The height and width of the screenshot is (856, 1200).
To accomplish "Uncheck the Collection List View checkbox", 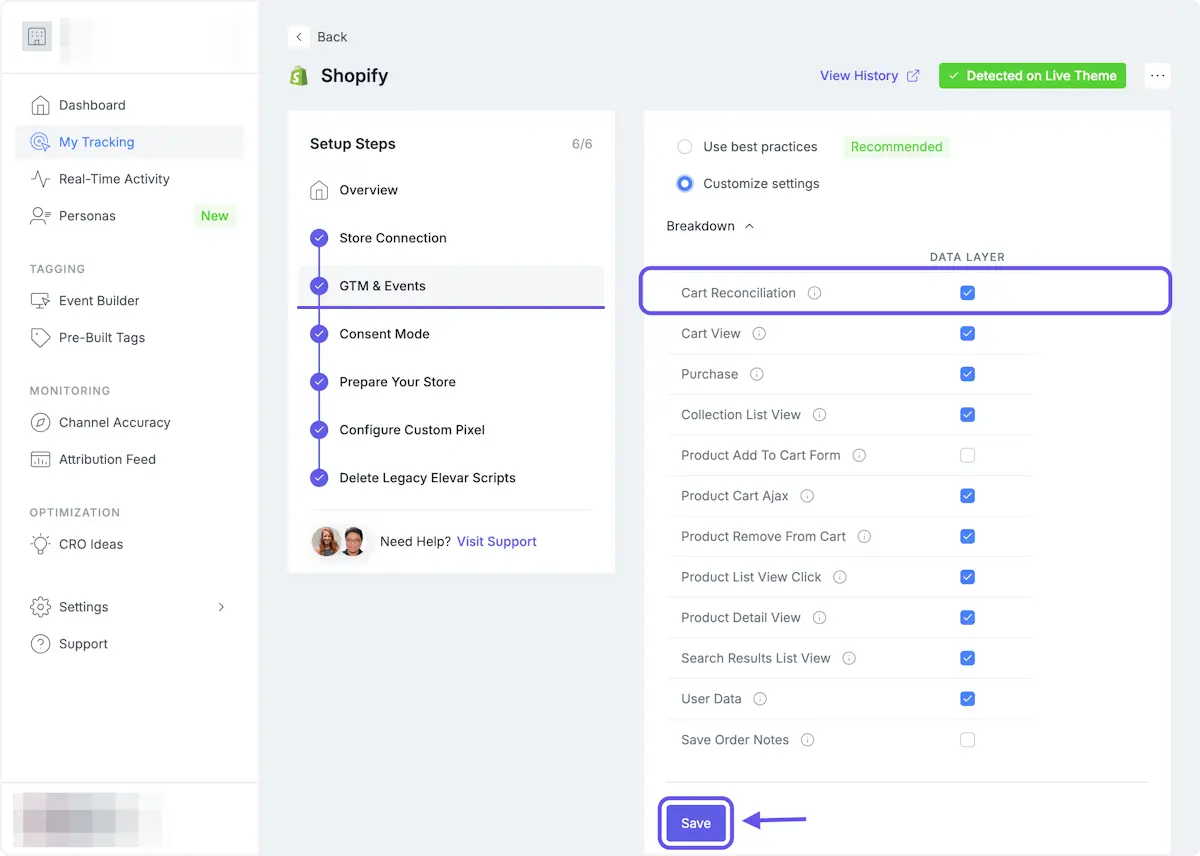I will click(967, 415).
